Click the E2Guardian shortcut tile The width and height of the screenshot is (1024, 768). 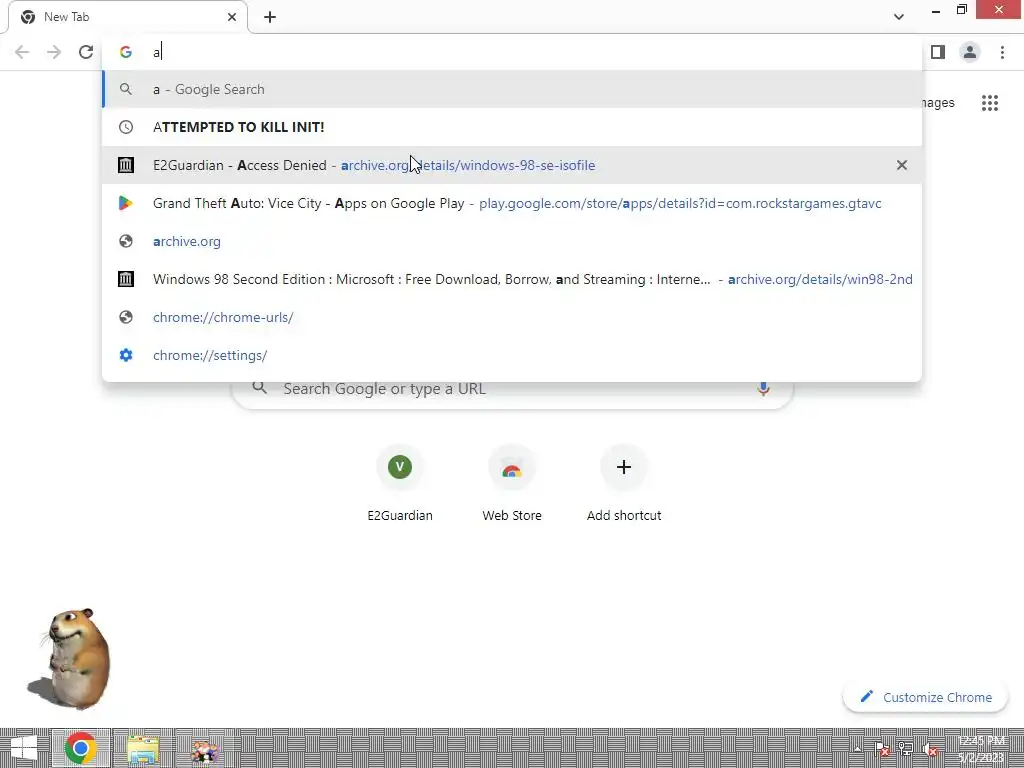click(x=400, y=483)
